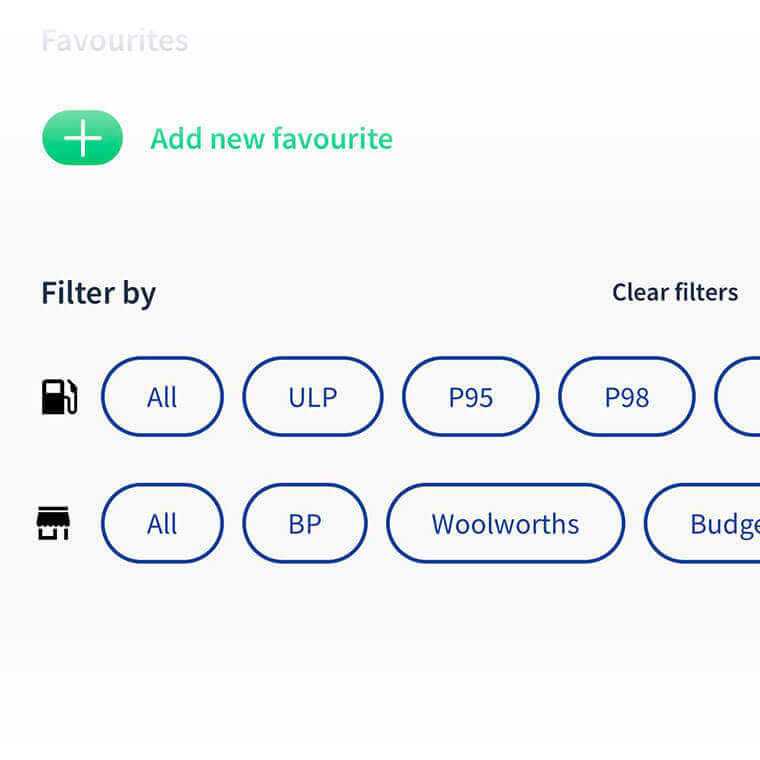Show only Woolworths stations
This screenshot has height=760, width=760.
[x=505, y=523]
